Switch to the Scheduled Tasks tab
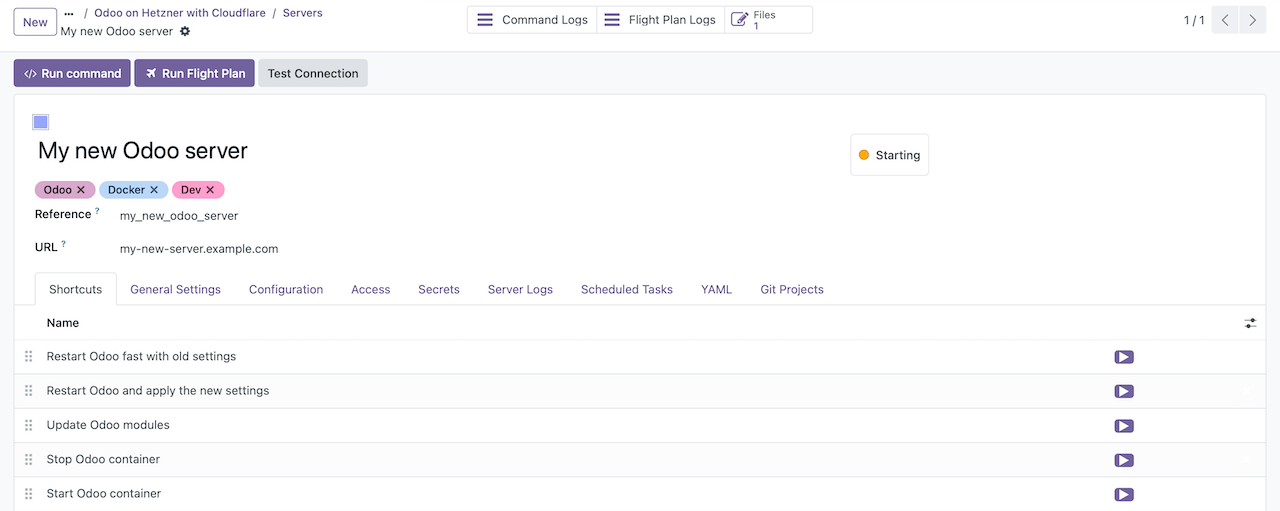Image resolution: width=1280 pixels, height=511 pixels. pyautogui.click(x=627, y=289)
